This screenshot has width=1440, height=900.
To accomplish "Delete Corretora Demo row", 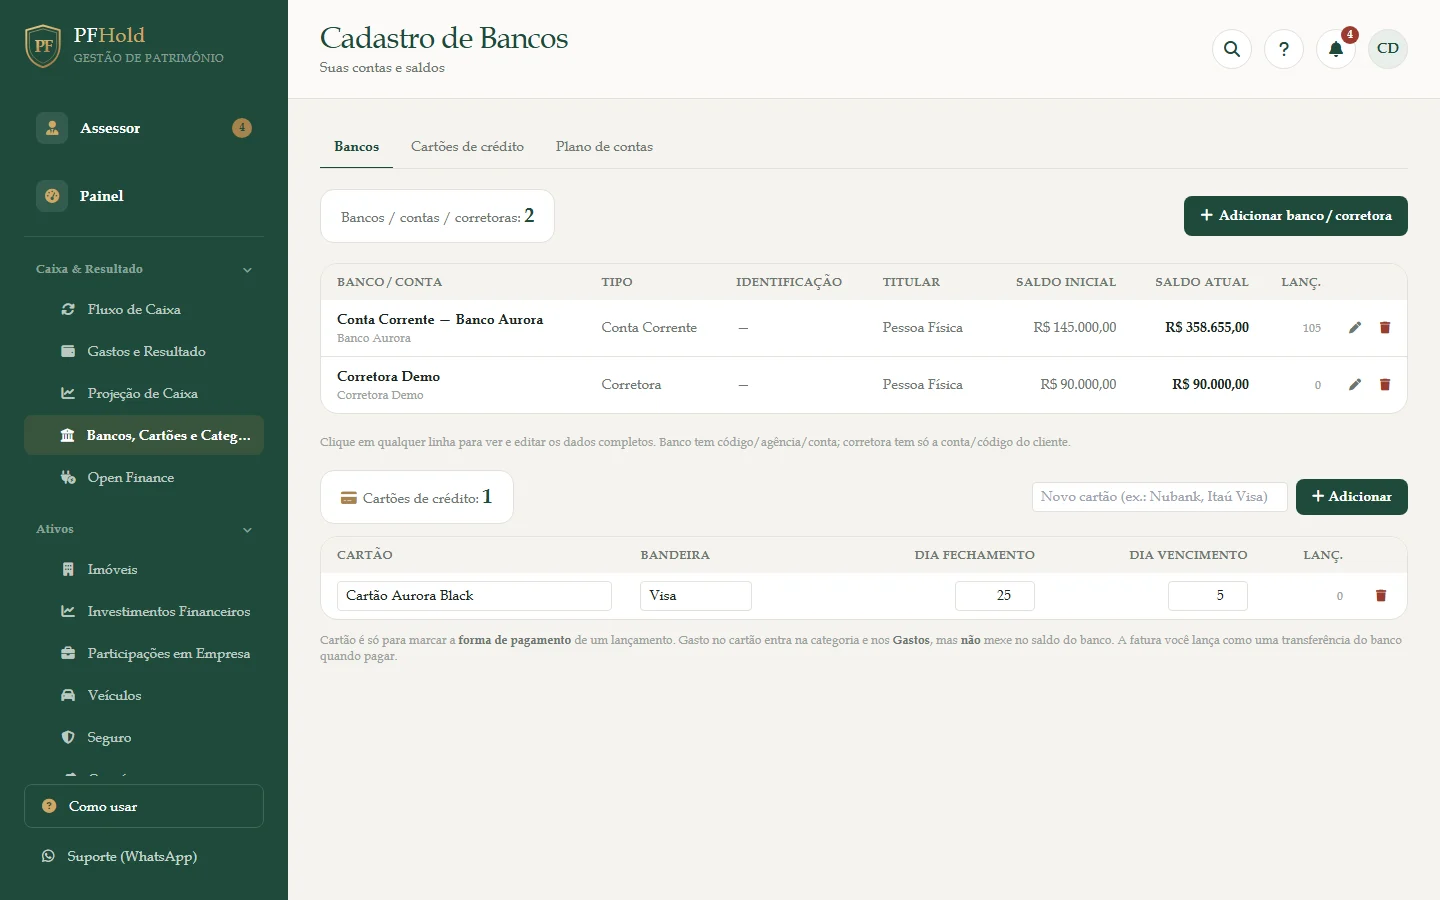I will 1385,385.
